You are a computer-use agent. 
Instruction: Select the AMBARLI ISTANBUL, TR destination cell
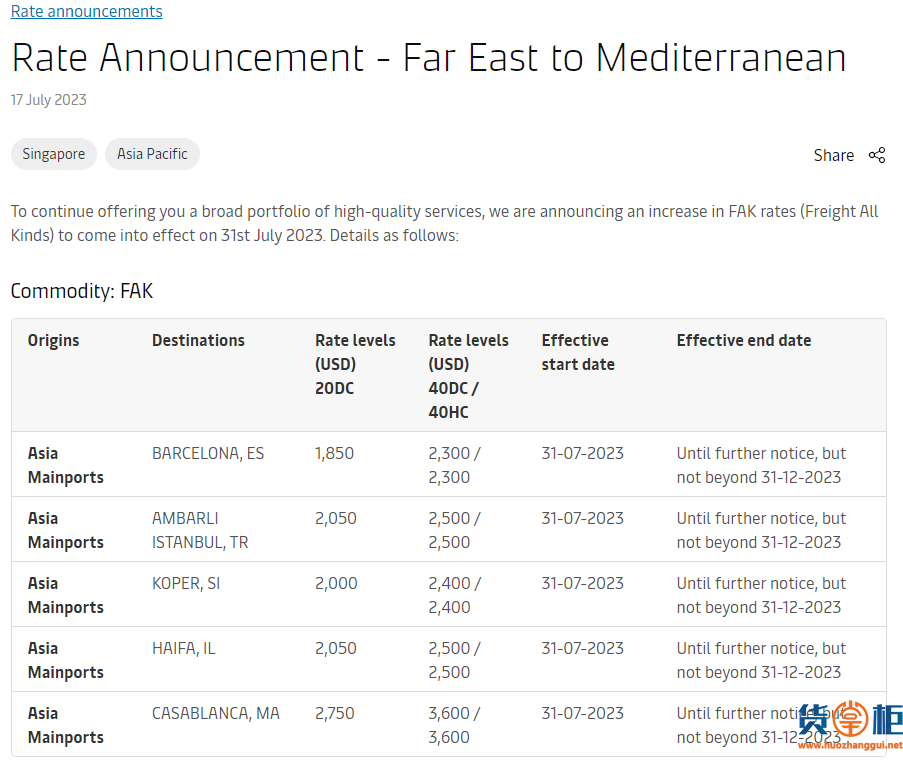[x=200, y=530]
